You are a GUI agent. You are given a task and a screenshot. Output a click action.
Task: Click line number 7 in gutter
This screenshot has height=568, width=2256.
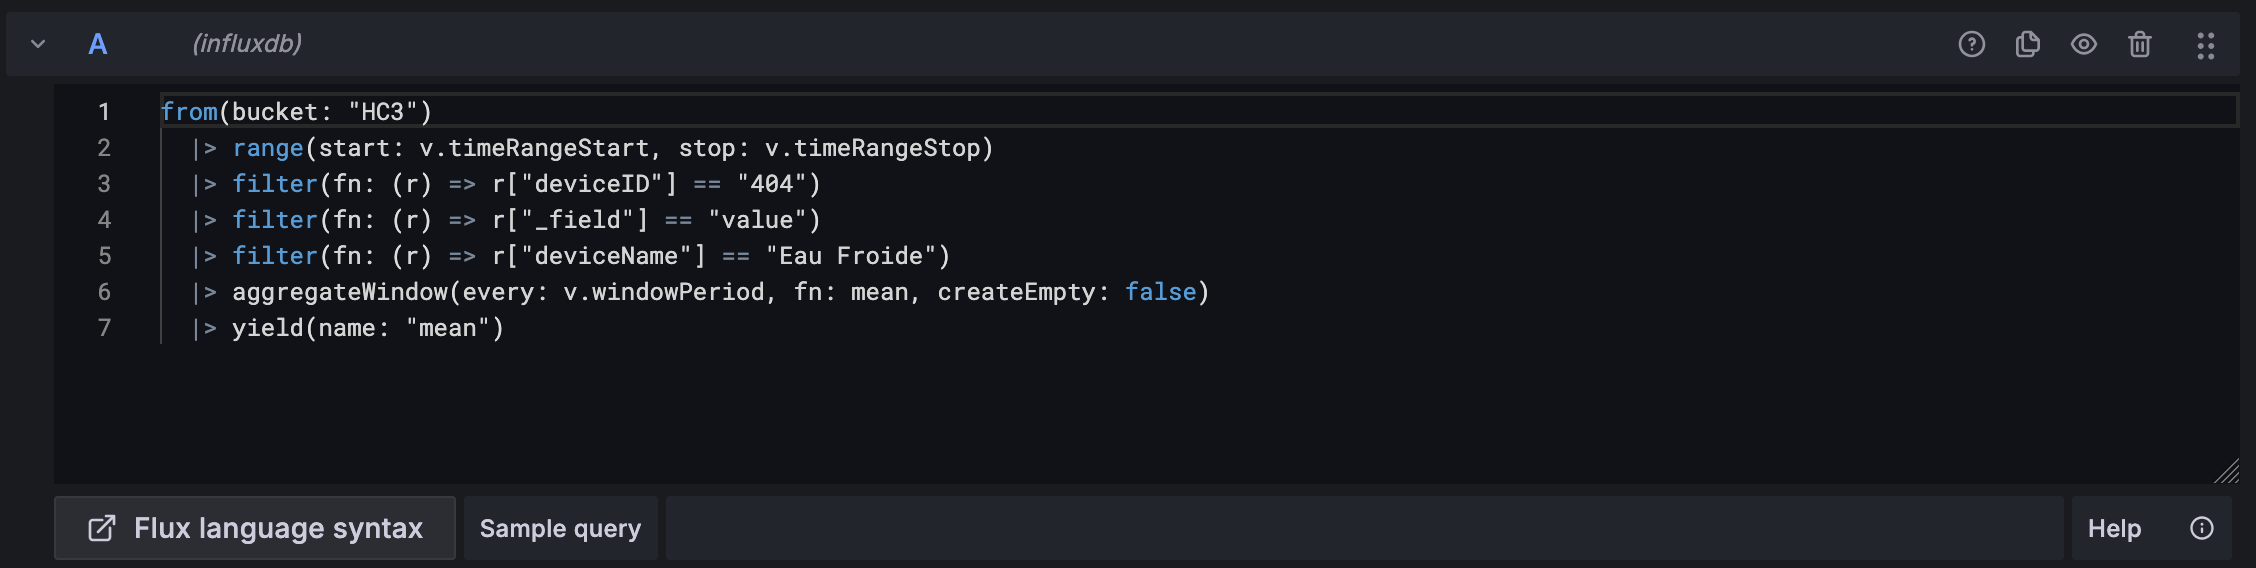(104, 328)
